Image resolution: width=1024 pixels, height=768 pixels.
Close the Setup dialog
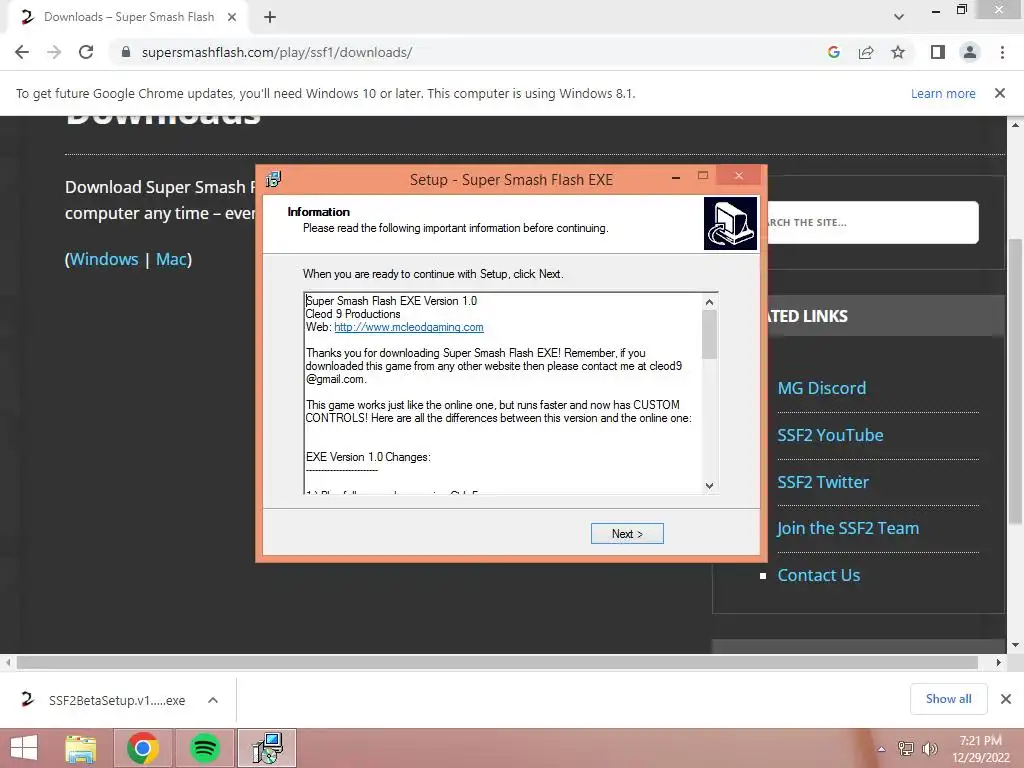(x=739, y=176)
